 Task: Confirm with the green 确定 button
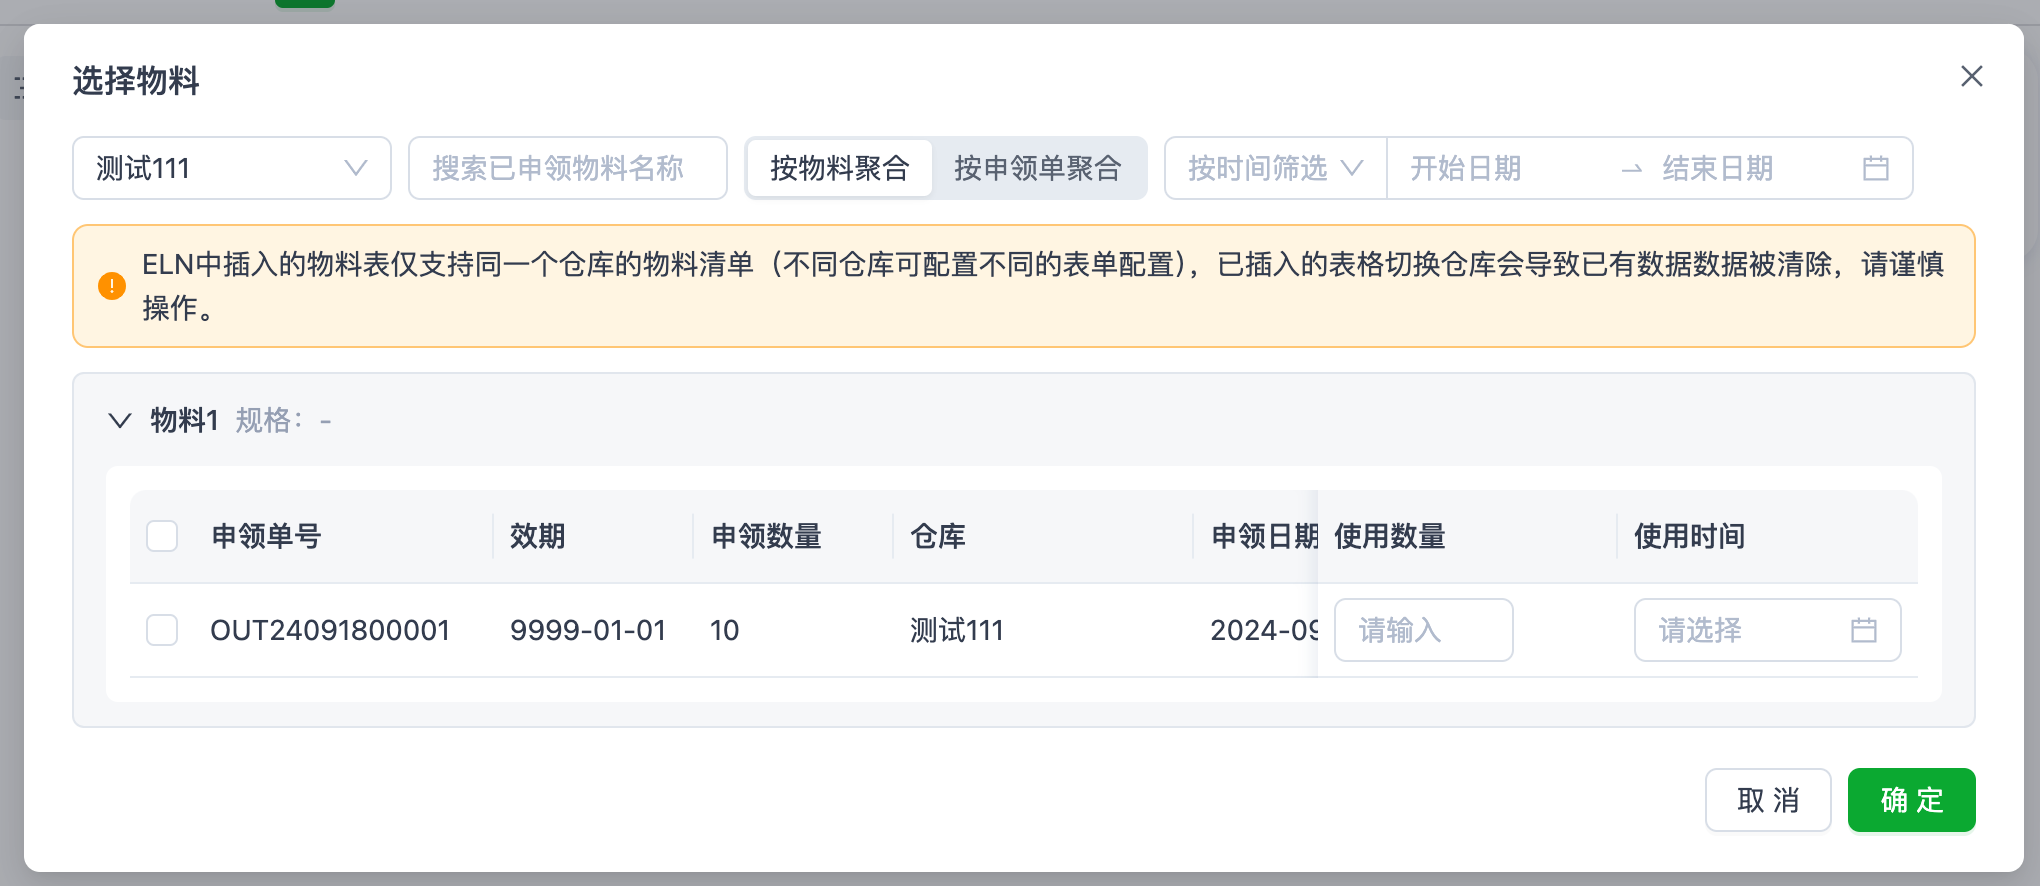coord(1910,800)
